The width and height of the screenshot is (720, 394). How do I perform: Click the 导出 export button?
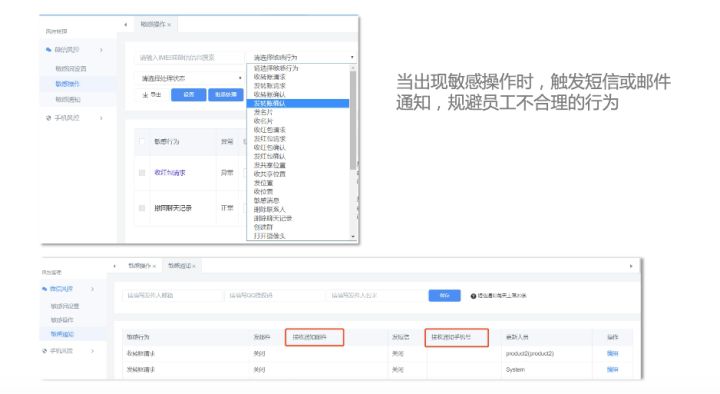pyautogui.click(x=152, y=95)
